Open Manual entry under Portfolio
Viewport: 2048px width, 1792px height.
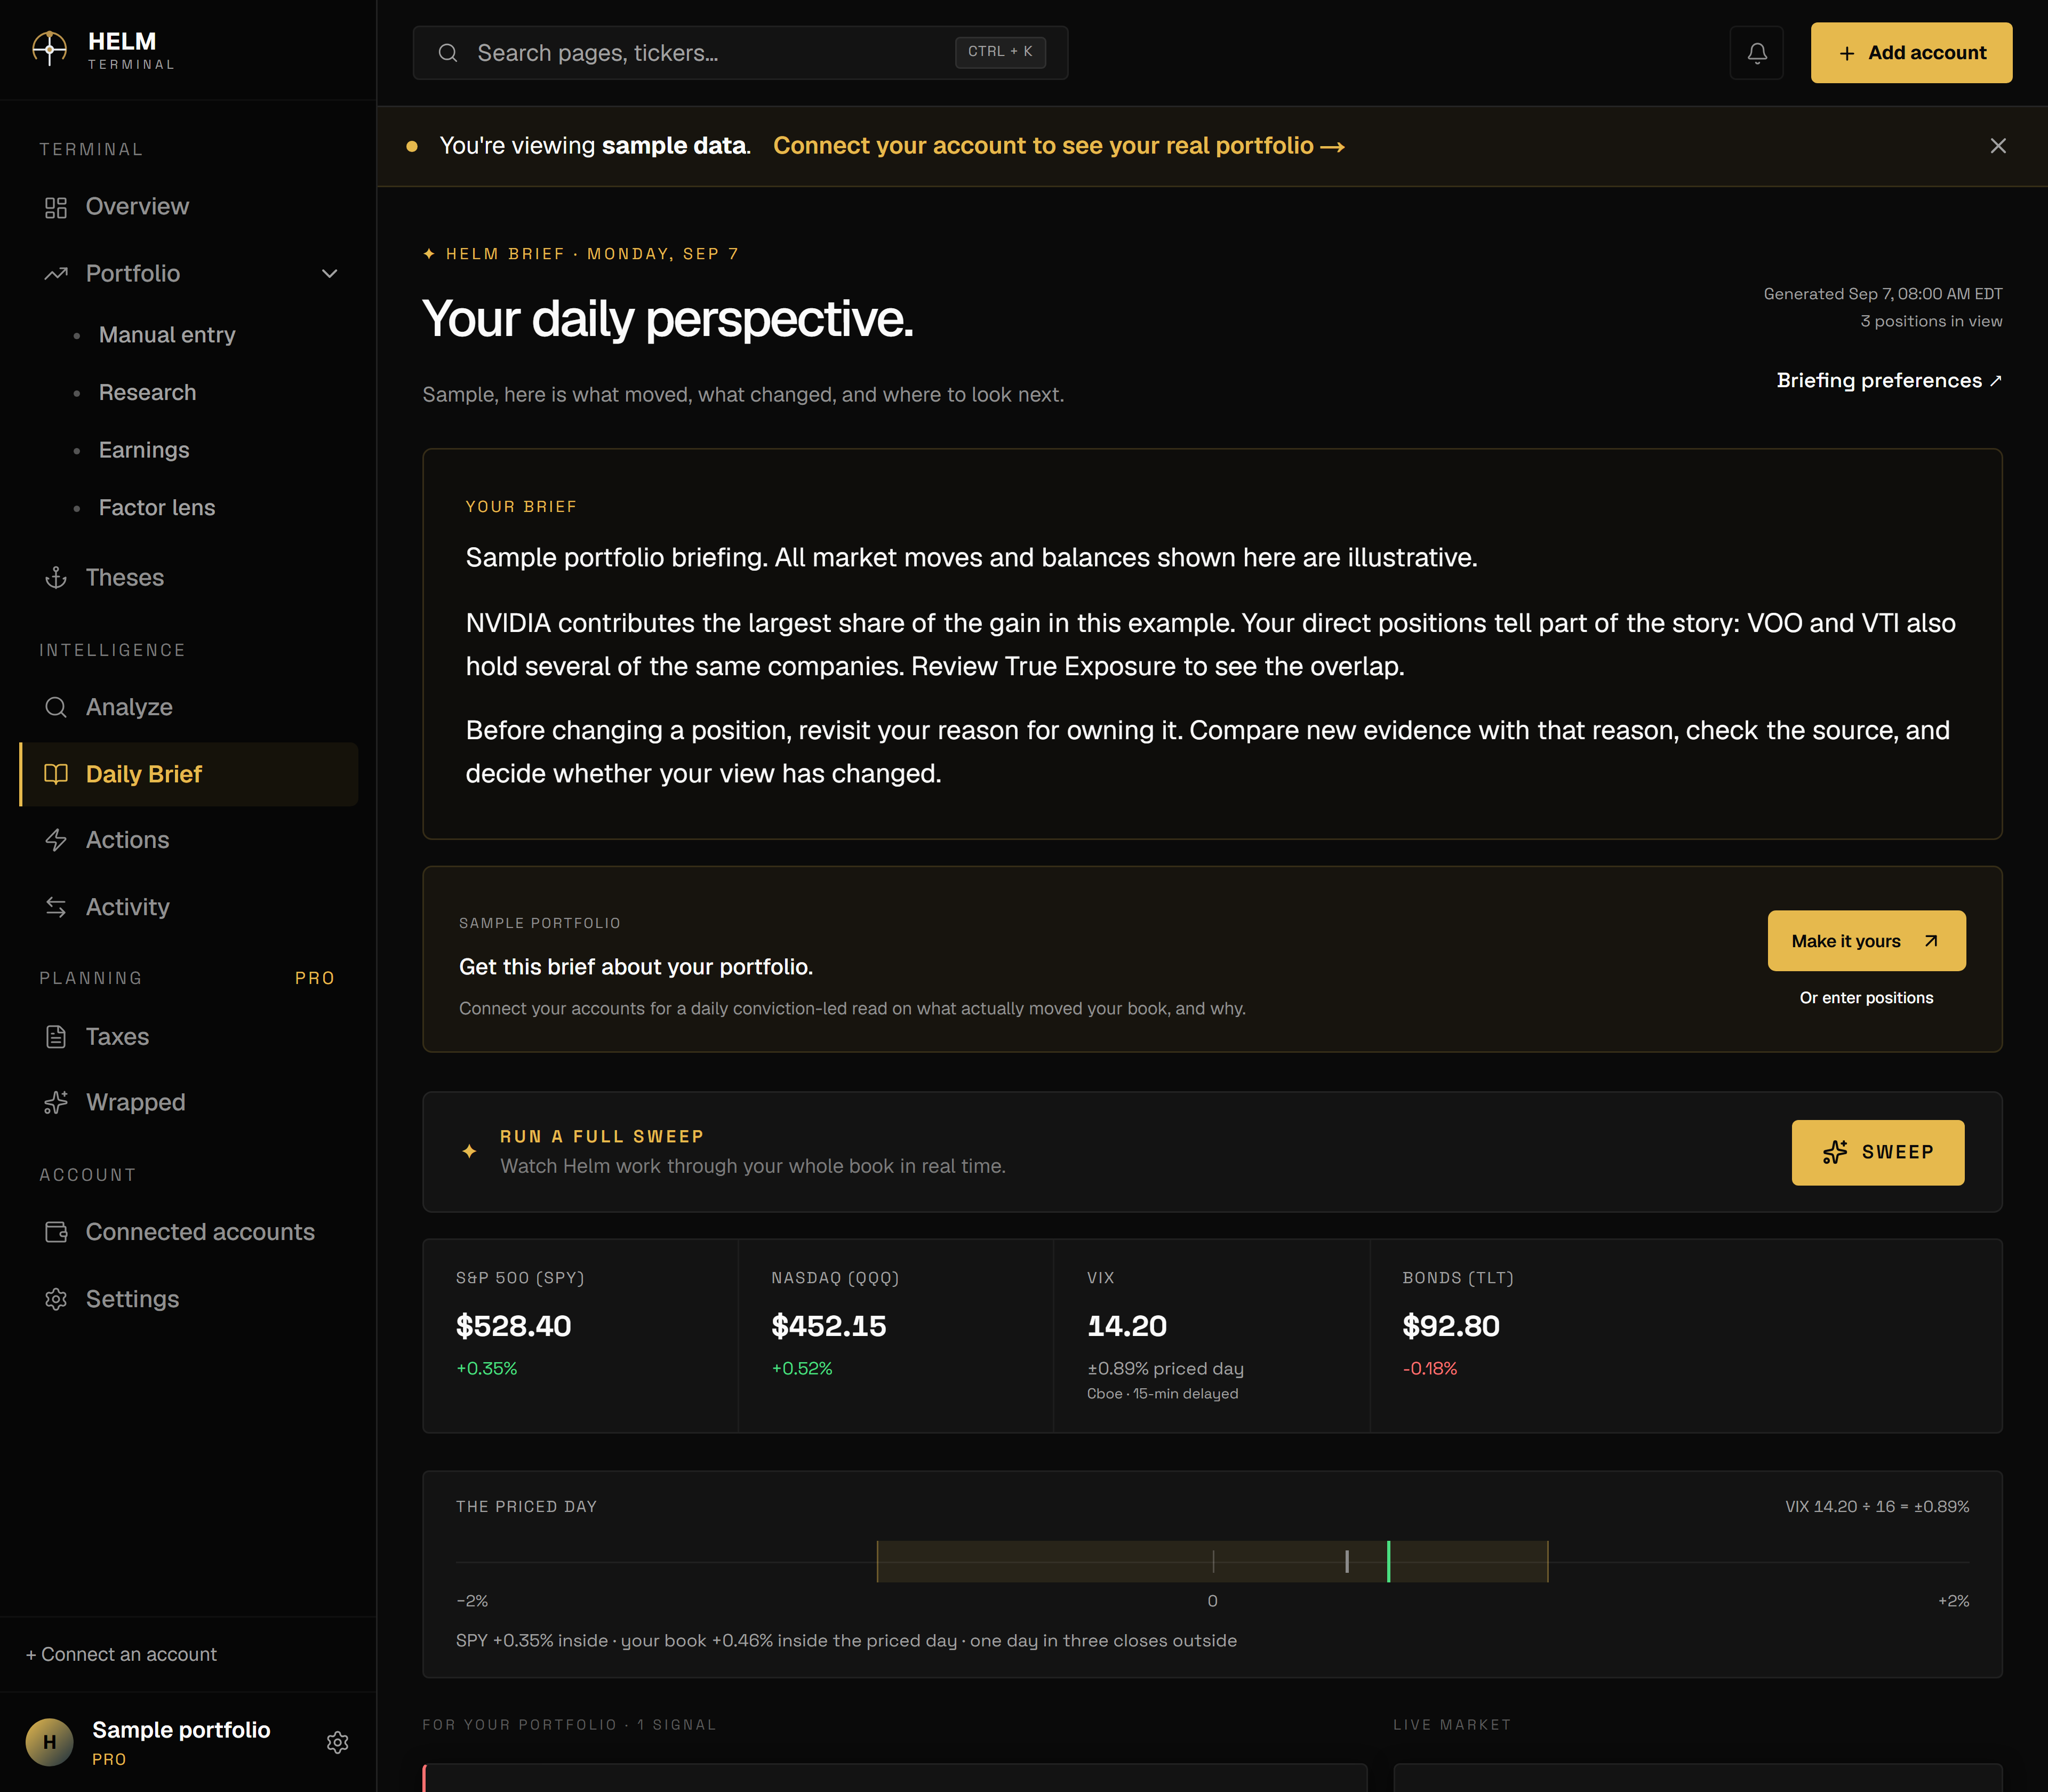[167, 335]
